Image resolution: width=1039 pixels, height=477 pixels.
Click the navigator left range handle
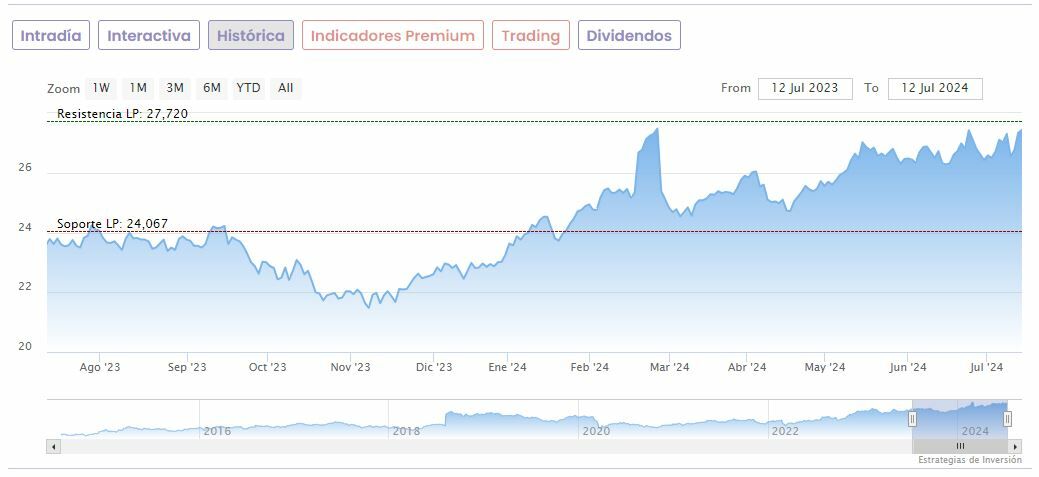point(912,419)
